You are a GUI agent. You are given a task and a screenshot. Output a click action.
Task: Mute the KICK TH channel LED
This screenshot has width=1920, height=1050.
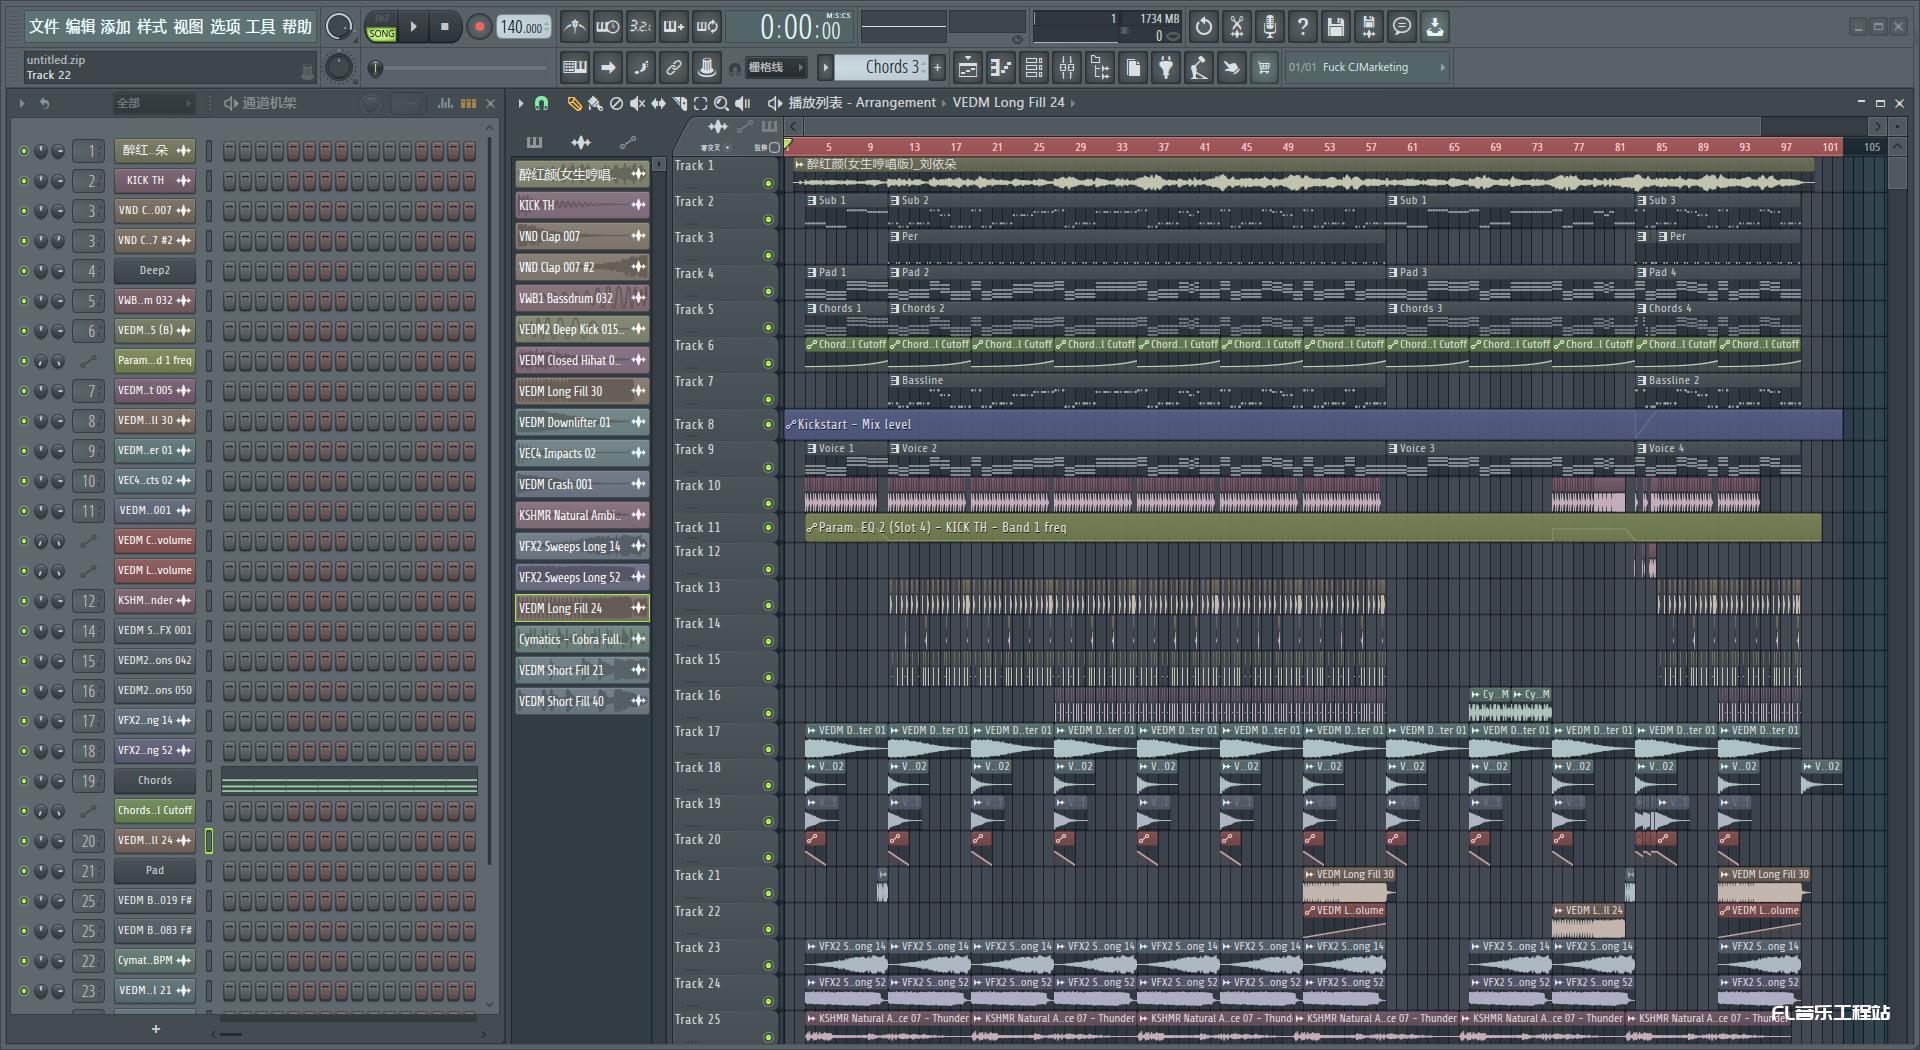[x=24, y=181]
